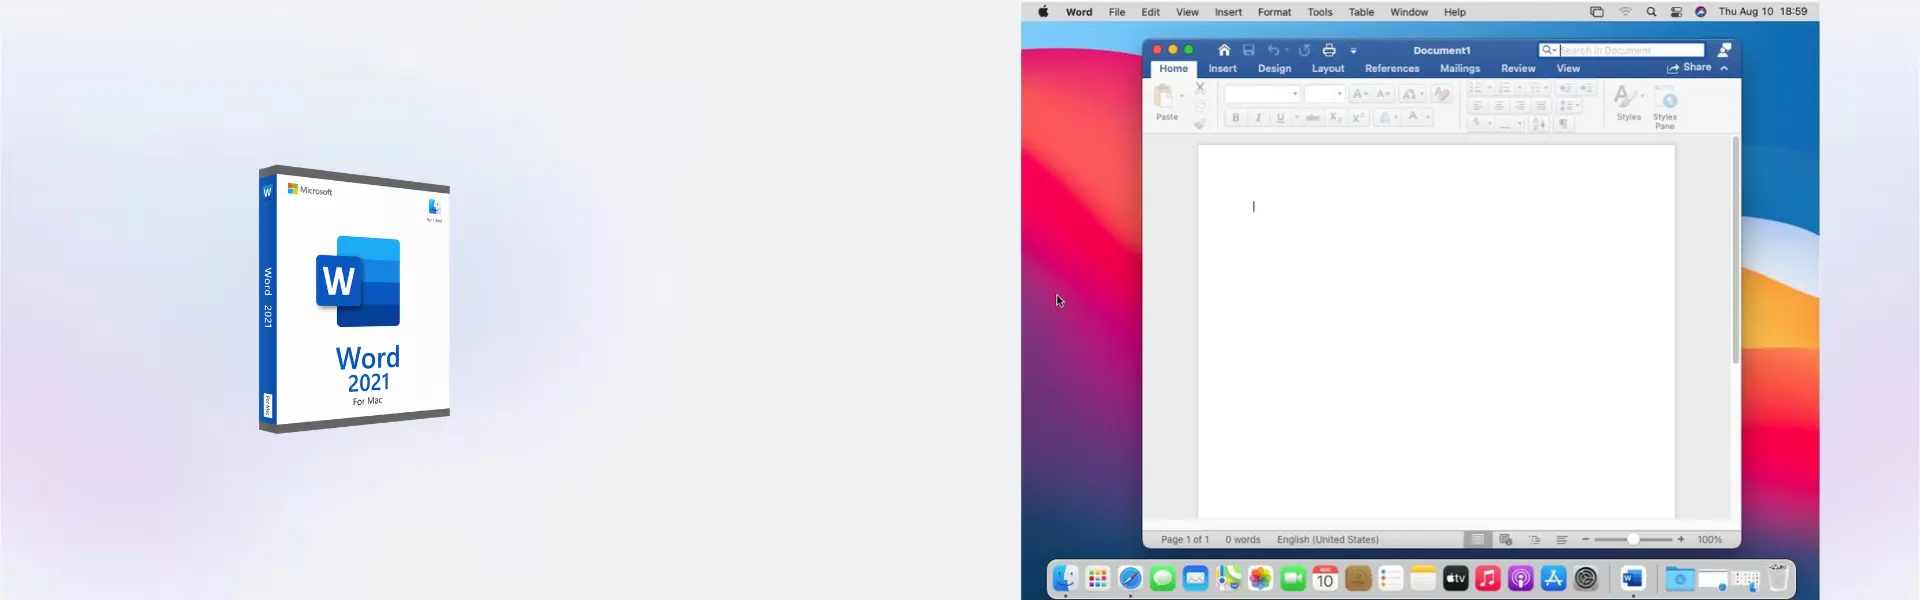The height and width of the screenshot is (600, 1920).
Task: Collapse the ribbon with the chevron
Action: click(1724, 68)
